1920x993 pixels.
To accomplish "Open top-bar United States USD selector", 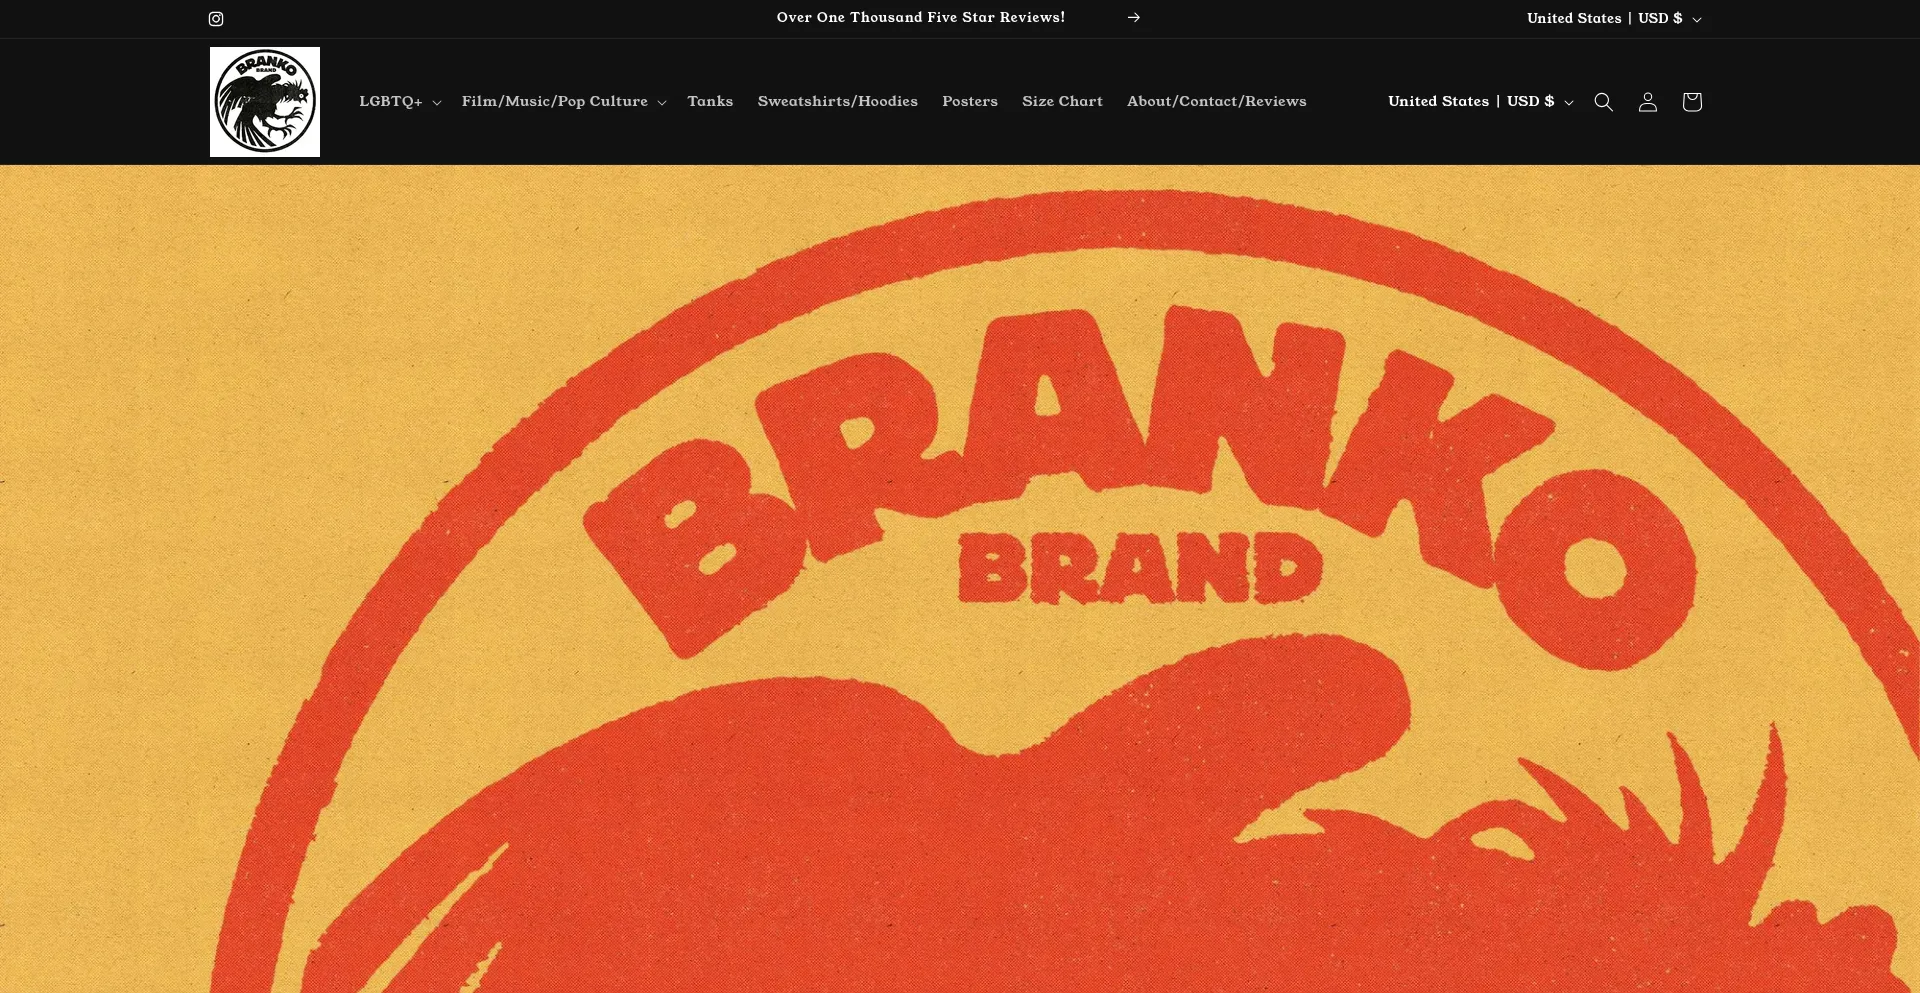I will [x=1614, y=18].
